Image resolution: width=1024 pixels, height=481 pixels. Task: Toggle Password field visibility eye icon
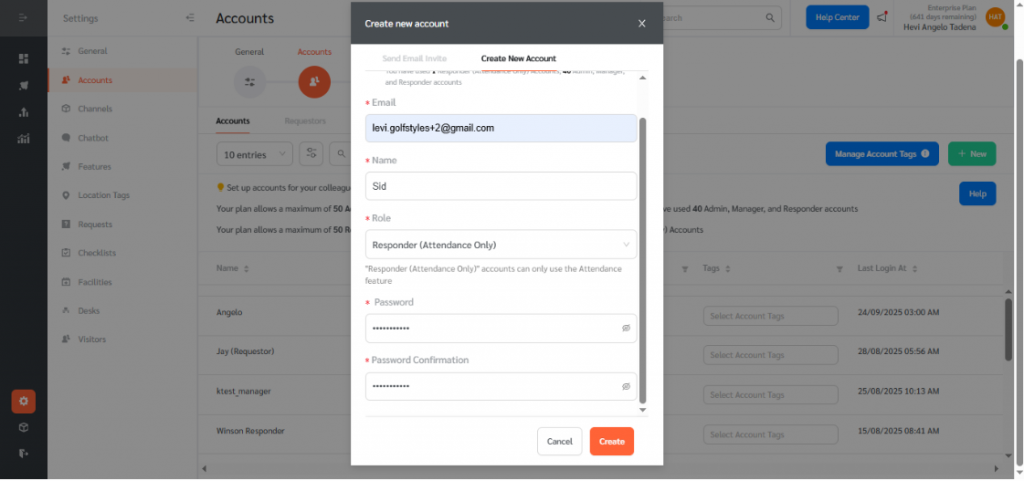626,328
